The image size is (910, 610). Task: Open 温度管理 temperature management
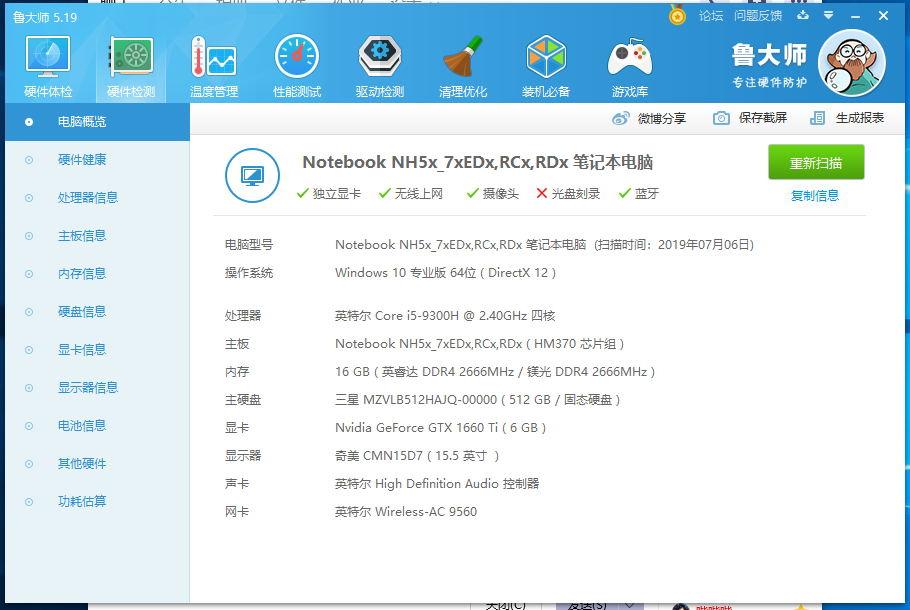[x=214, y=66]
